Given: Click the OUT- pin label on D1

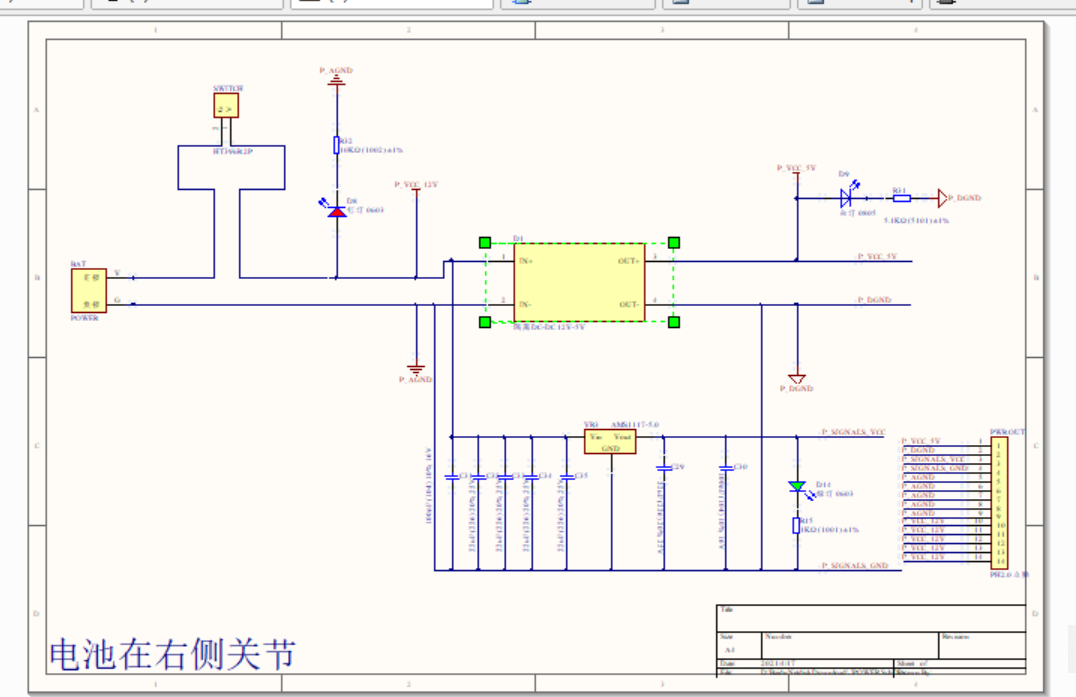Looking at the screenshot, I should click(629, 305).
